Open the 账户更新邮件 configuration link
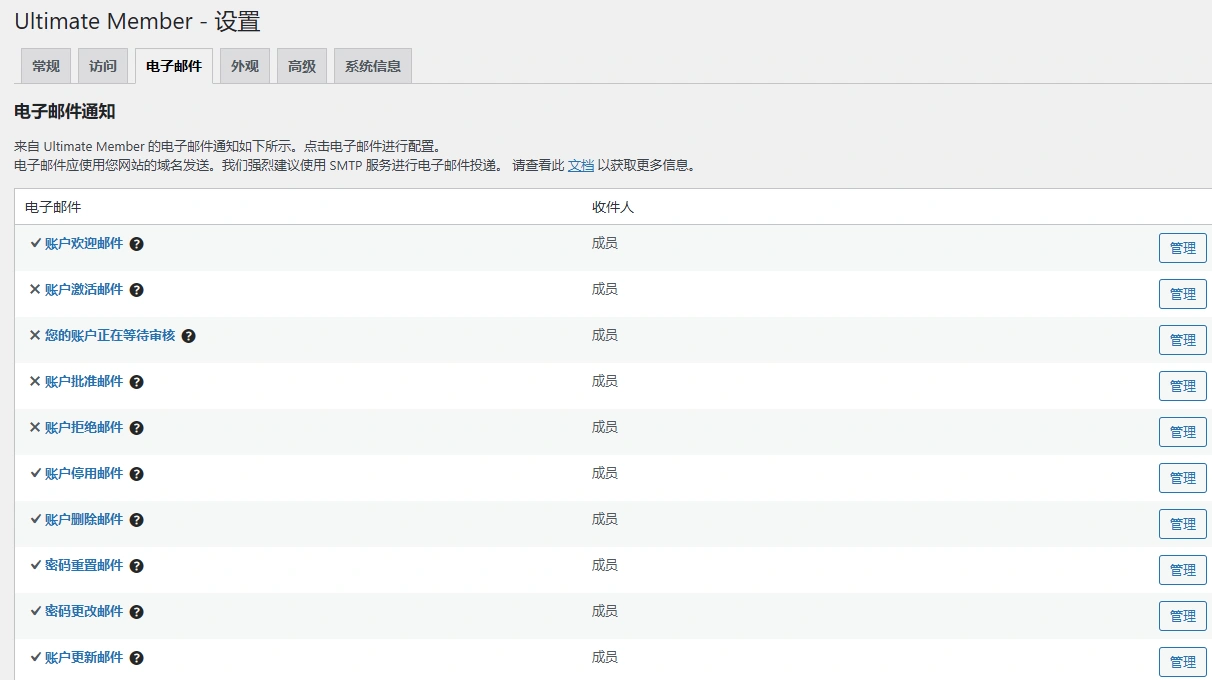The image size is (1212, 680). tap(83, 657)
